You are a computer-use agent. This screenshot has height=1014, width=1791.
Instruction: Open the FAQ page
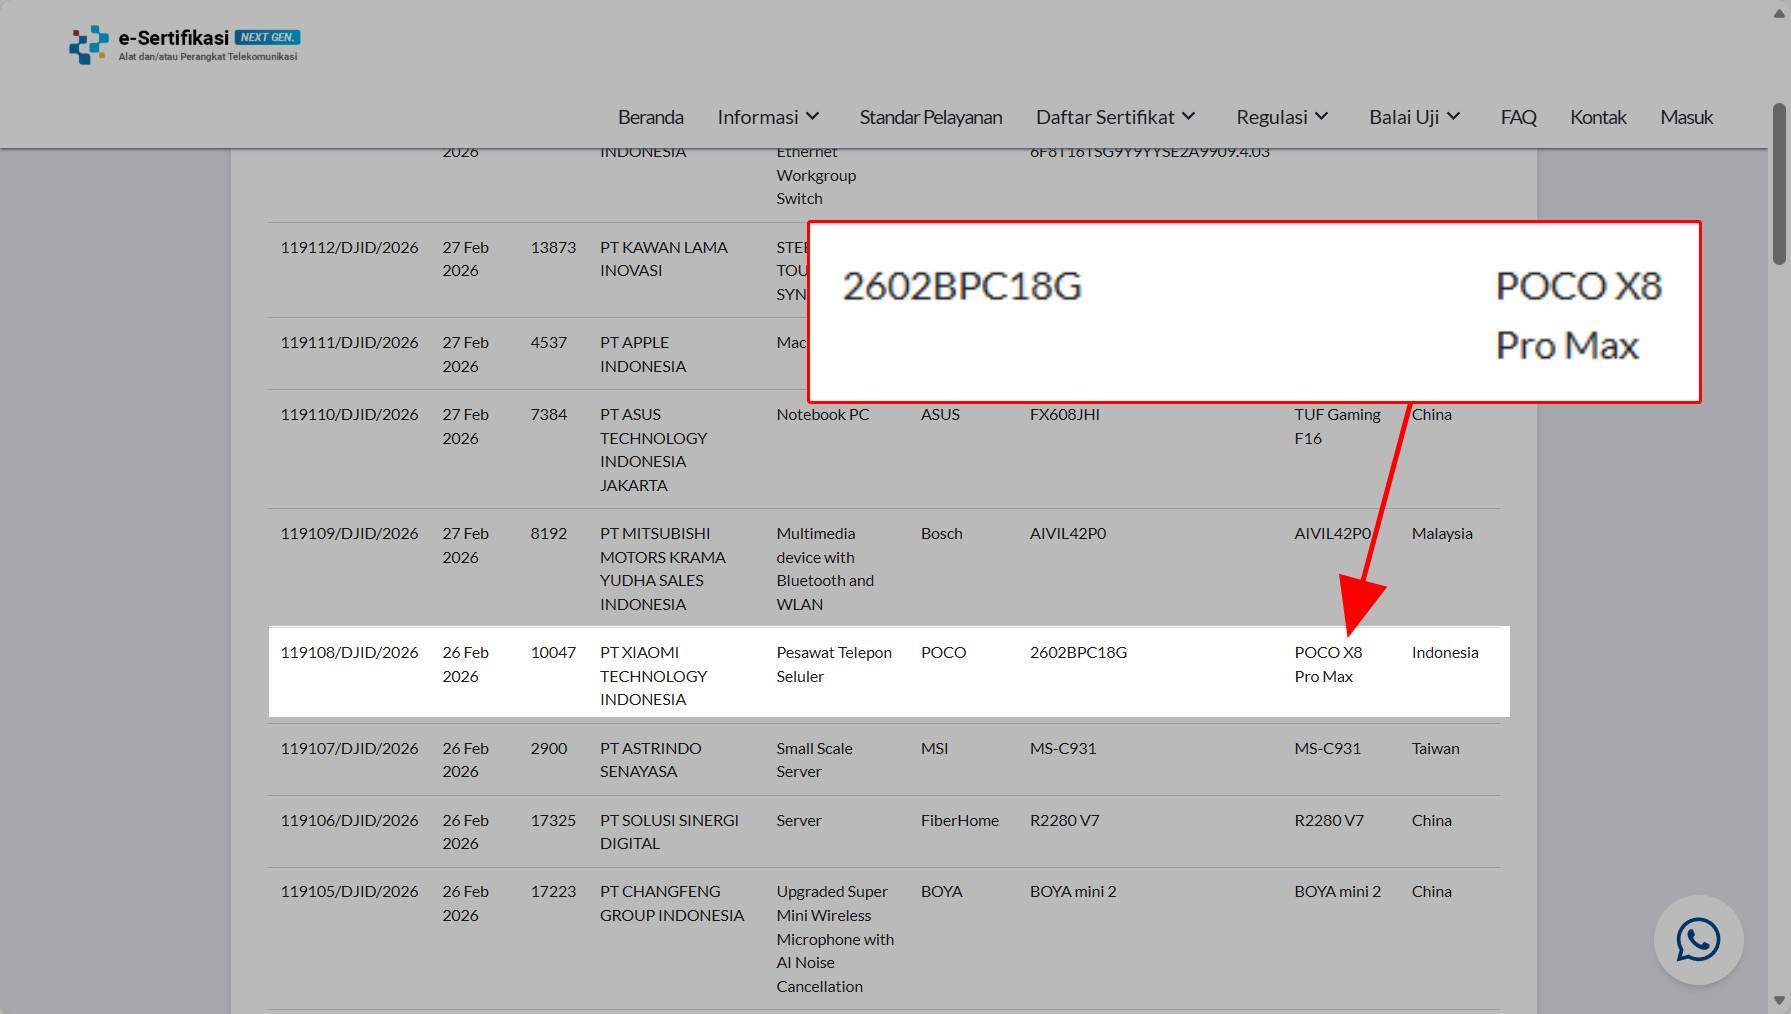point(1518,117)
